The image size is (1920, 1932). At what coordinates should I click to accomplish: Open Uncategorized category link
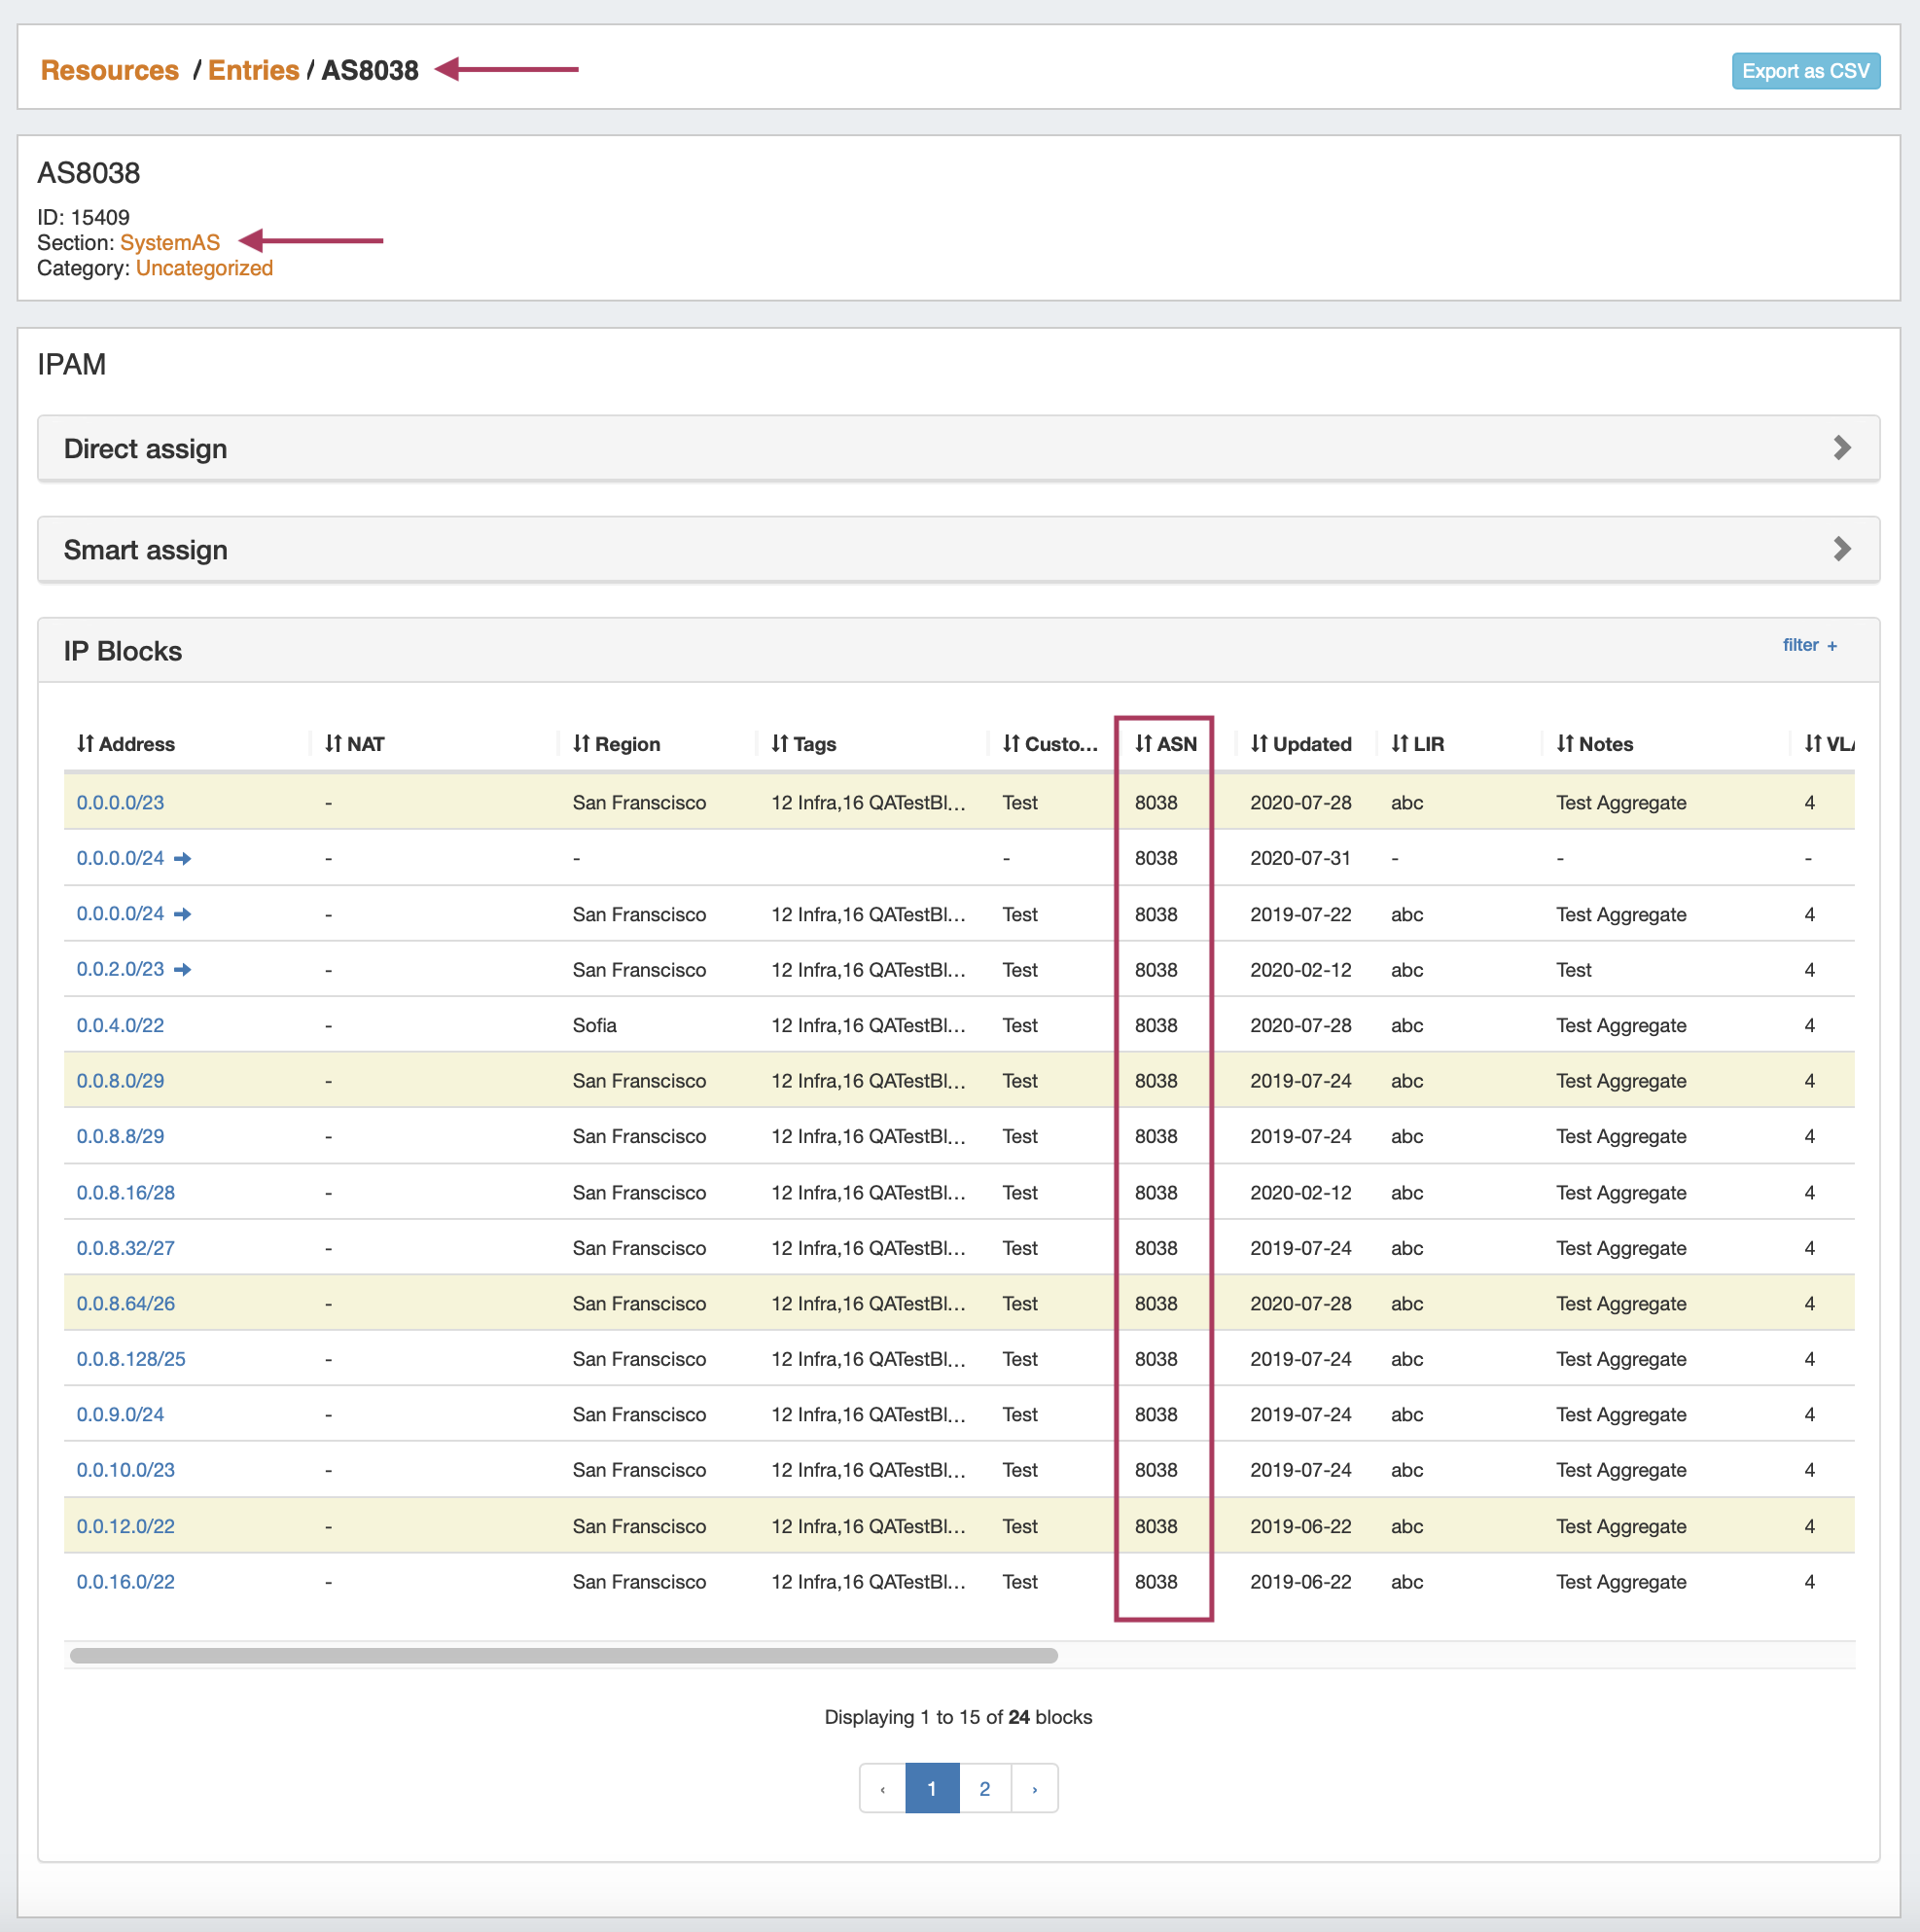(204, 269)
